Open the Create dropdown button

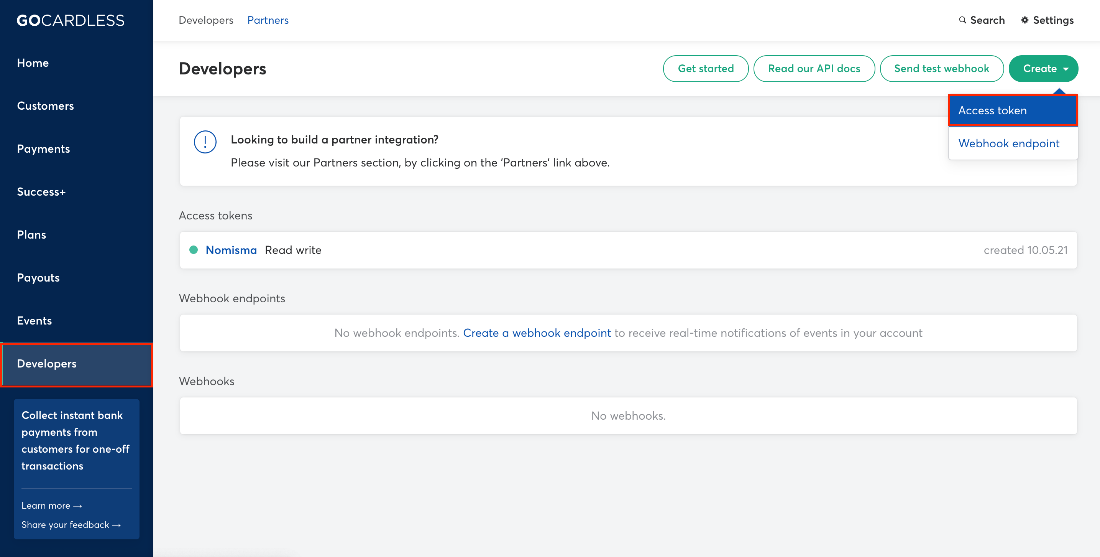click(1043, 68)
